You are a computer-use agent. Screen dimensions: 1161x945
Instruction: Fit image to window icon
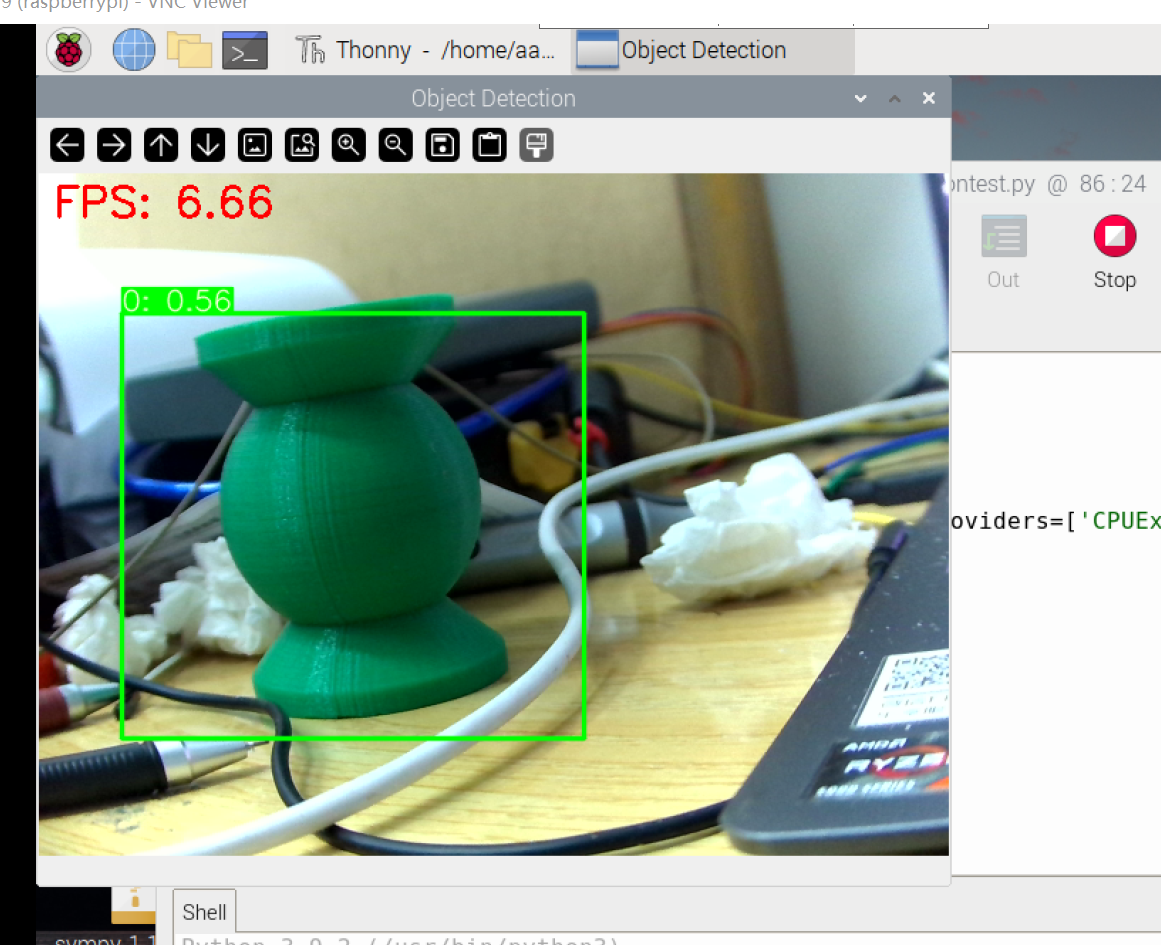(302, 146)
